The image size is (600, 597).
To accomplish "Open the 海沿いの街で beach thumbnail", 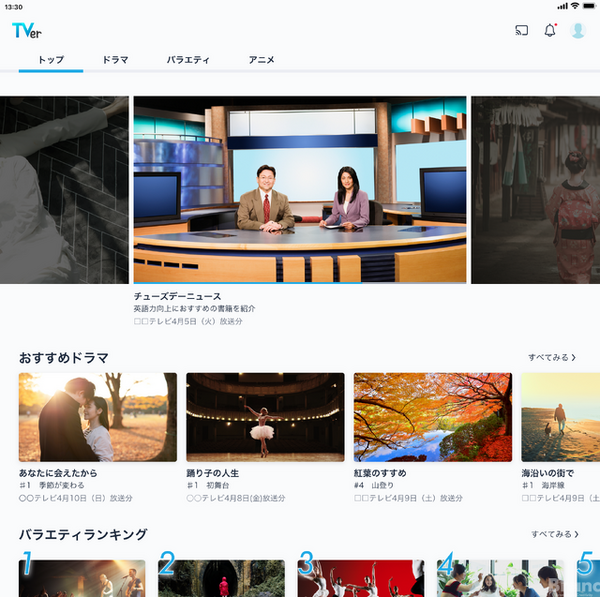I will tap(561, 417).
